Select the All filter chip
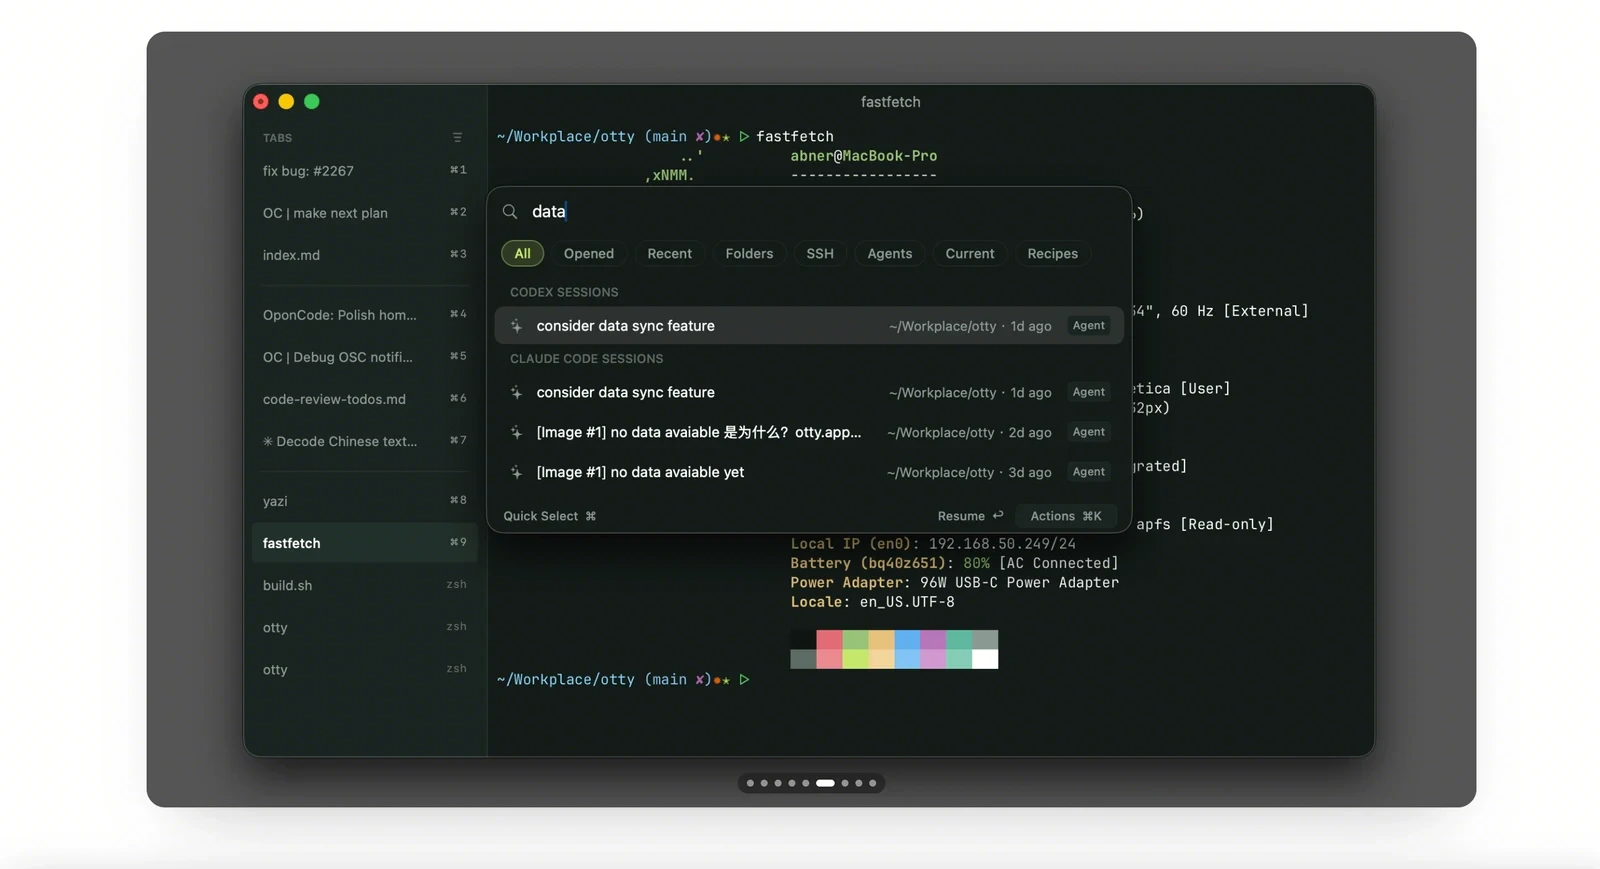Viewport: 1600px width, 869px height. tap(522, 254)
